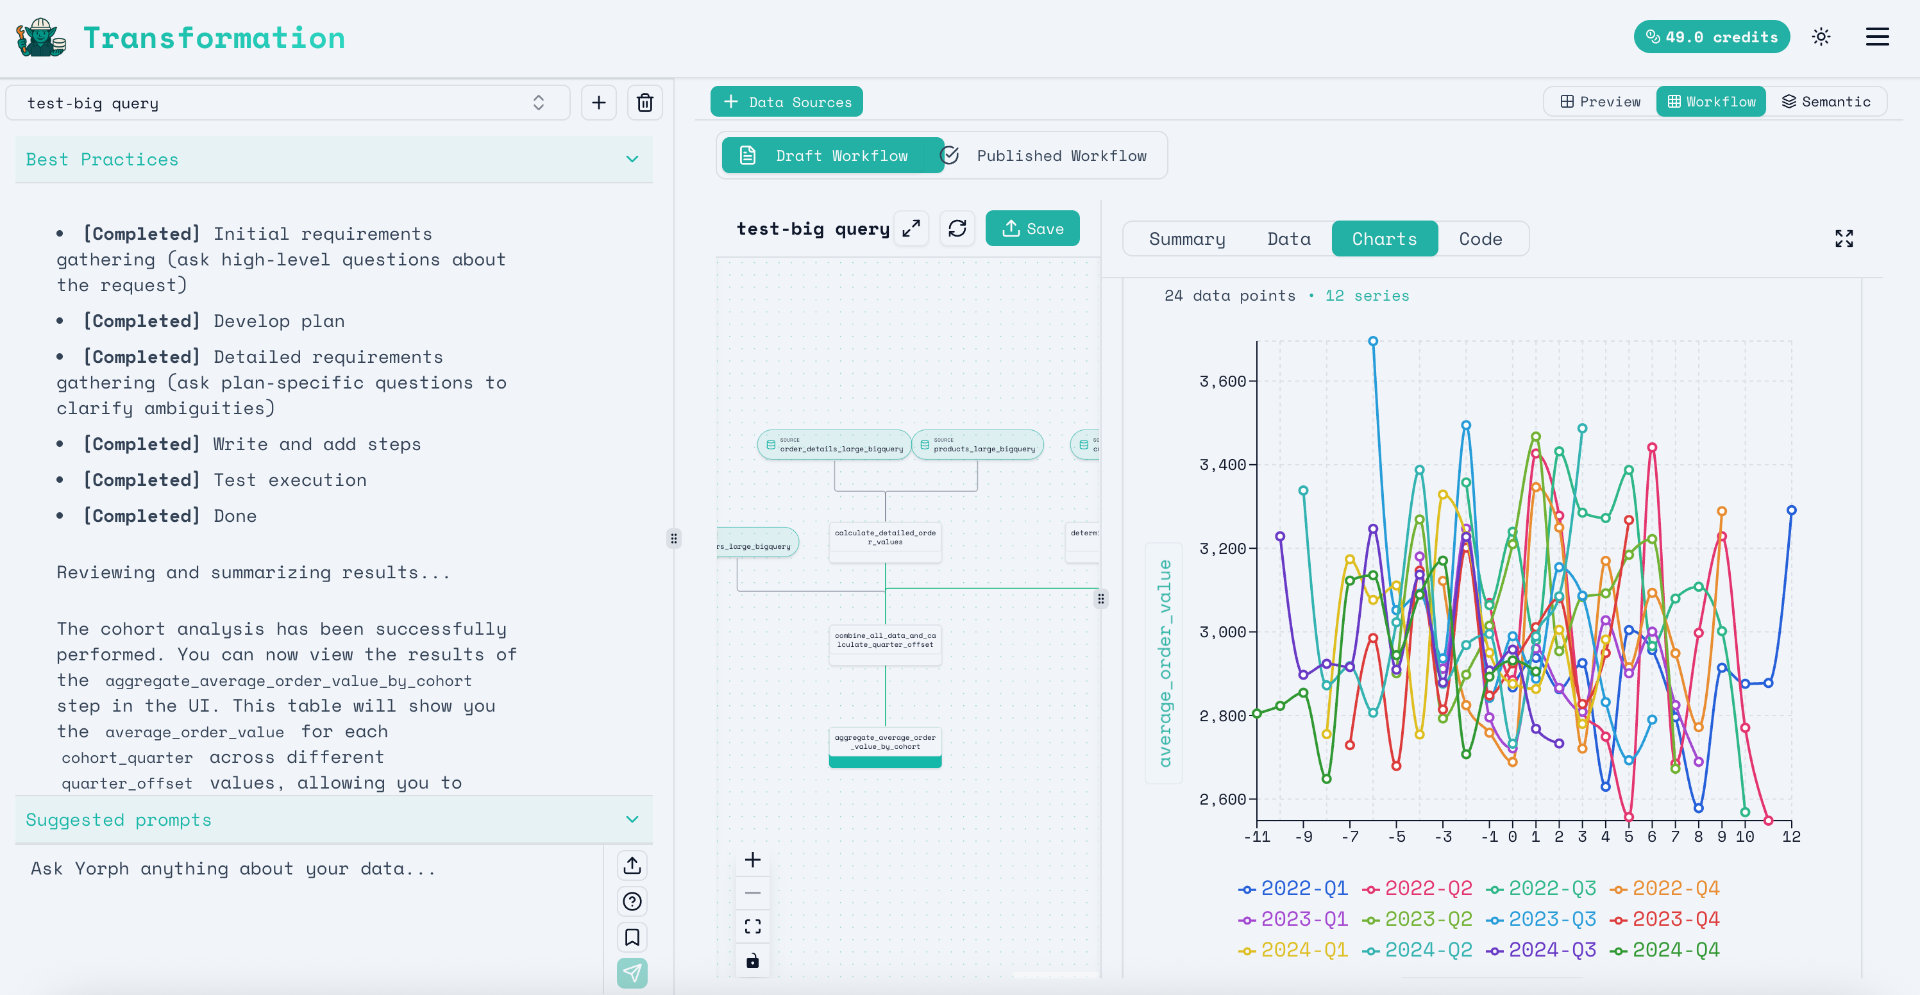Click the send message paper plane icon
This screenshot has height=995, width=1920.
click(632, 972)
